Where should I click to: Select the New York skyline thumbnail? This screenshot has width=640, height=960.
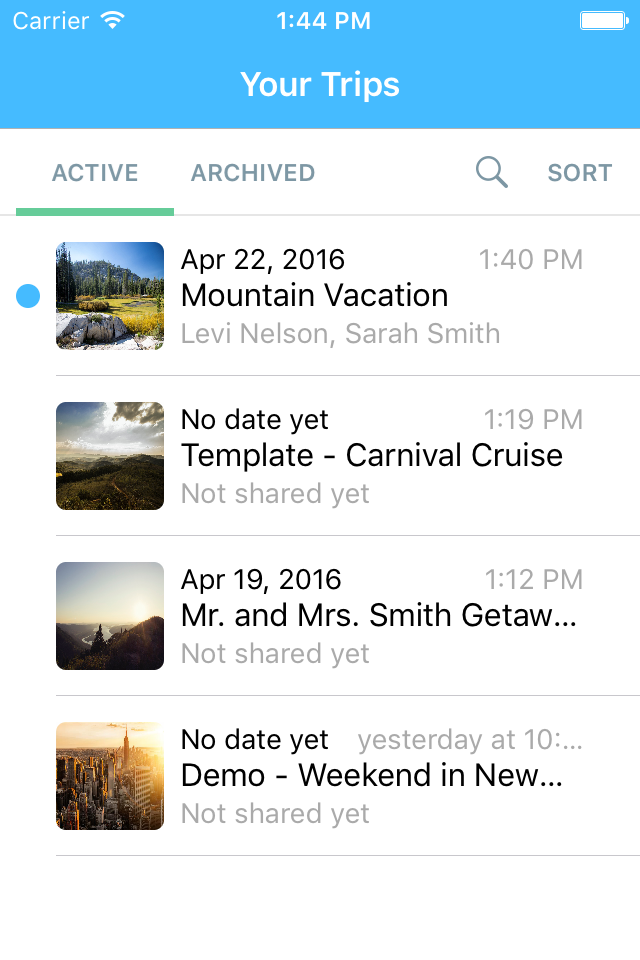coord(110,776)
